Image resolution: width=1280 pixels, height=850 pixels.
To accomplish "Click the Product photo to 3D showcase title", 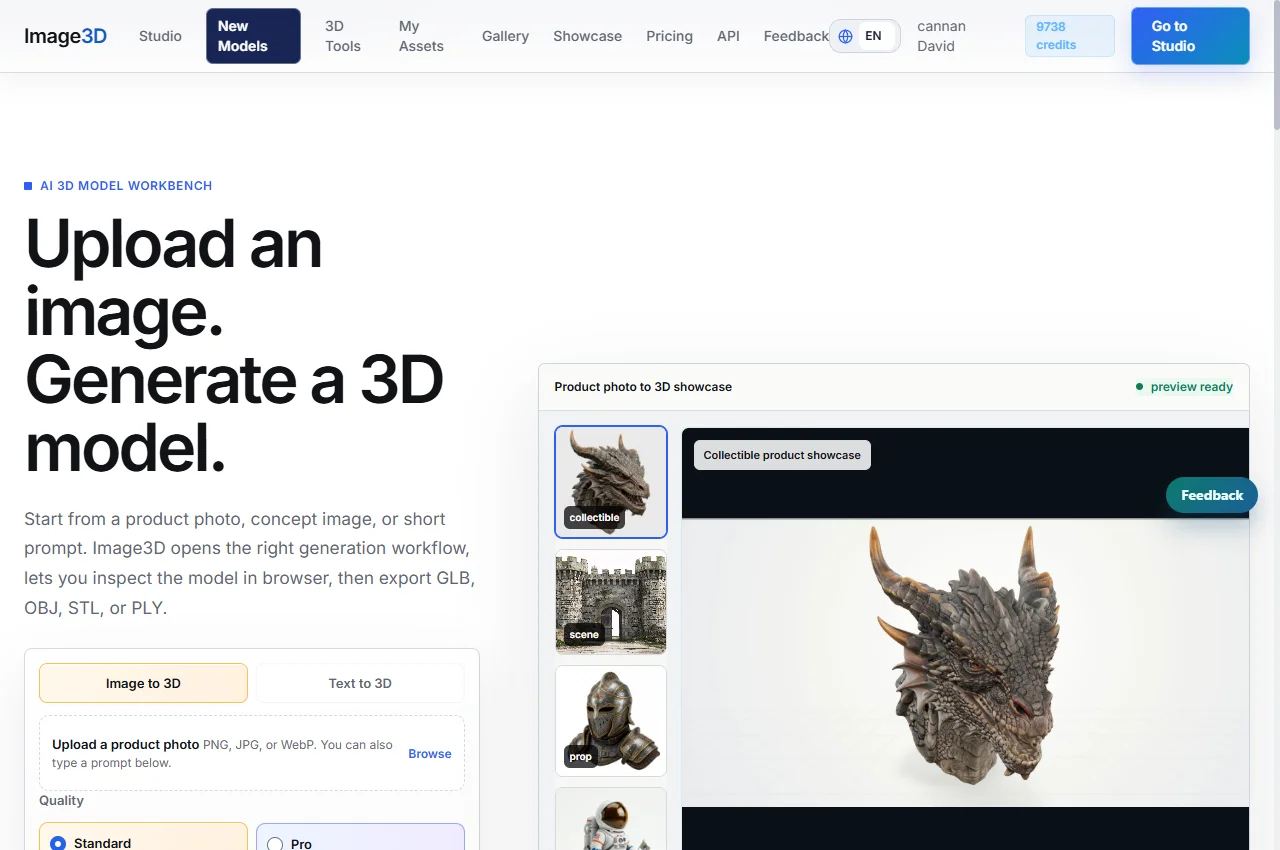I will point(643,387).
